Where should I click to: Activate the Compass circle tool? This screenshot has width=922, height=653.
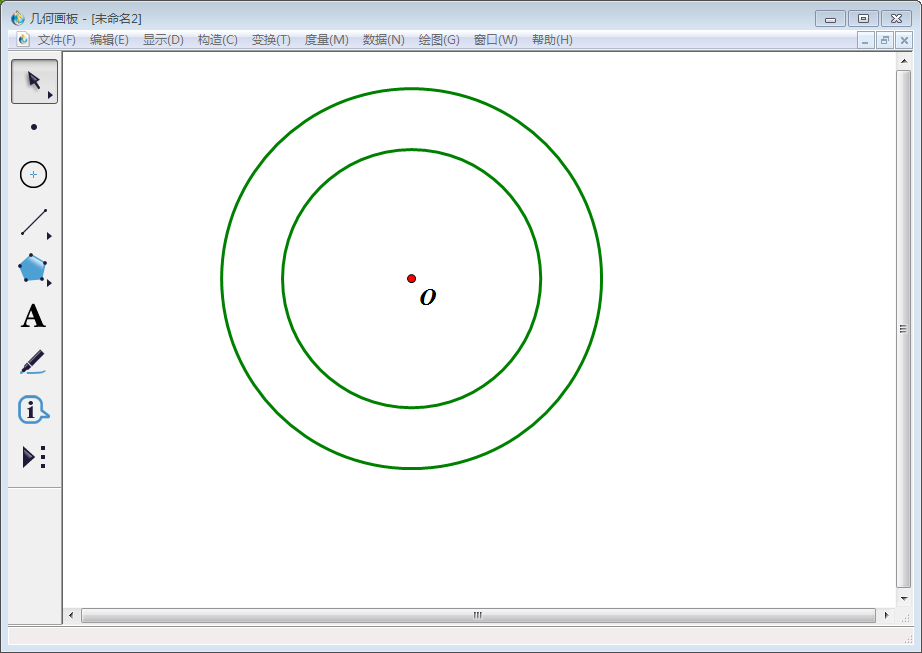click(x=34, y=174)
